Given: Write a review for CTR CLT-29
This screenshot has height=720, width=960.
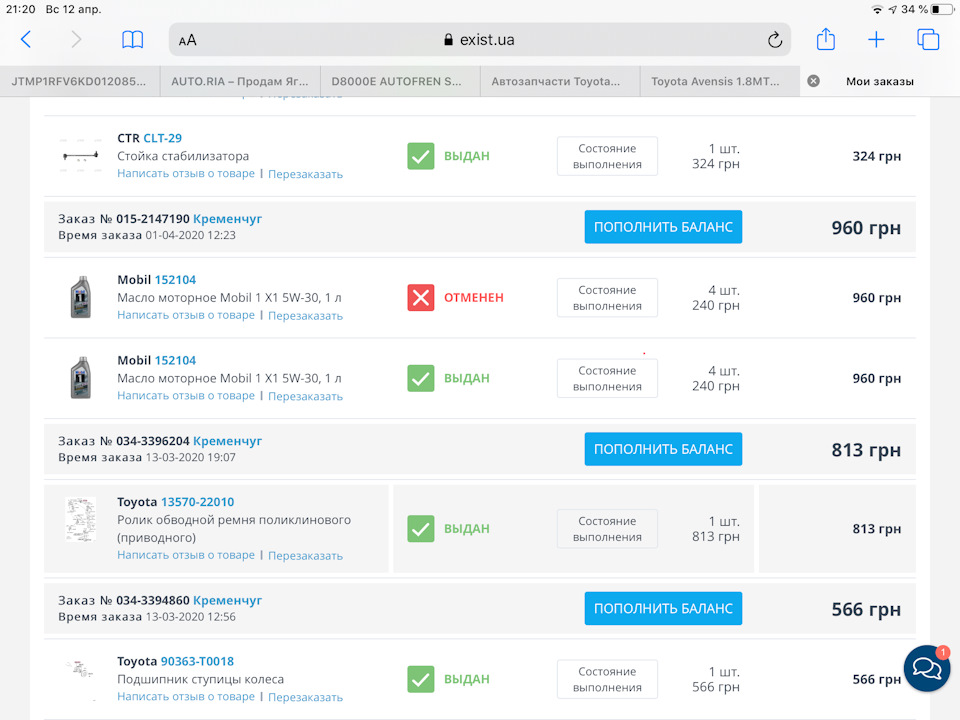Looking at the screenshot, I should coord(186,174).
